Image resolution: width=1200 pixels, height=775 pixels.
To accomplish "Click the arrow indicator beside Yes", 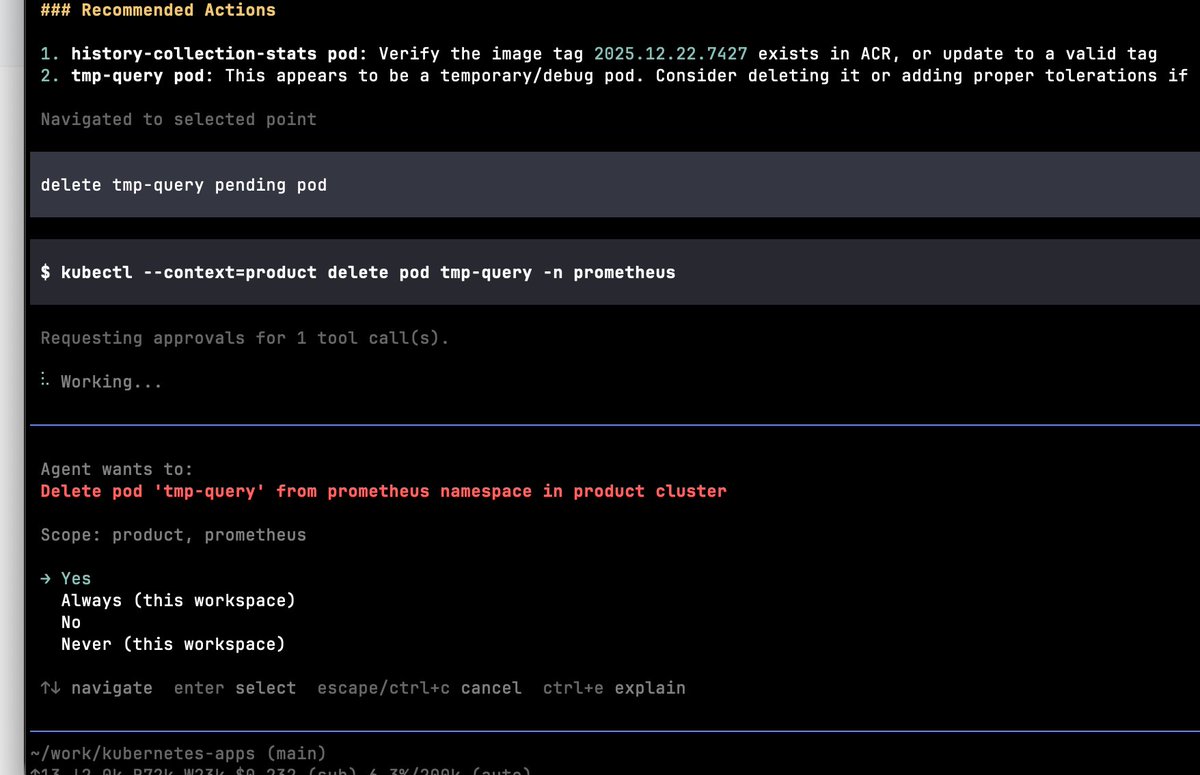I will (46, 579).
